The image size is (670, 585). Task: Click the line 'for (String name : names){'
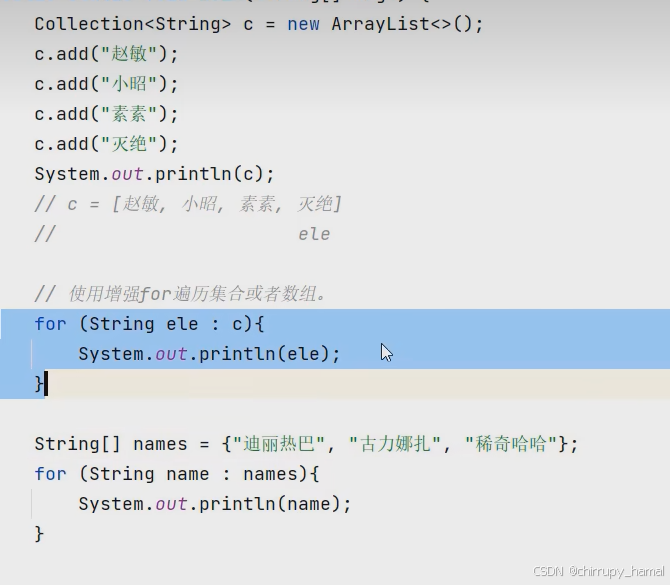click(x=177, y=474)
